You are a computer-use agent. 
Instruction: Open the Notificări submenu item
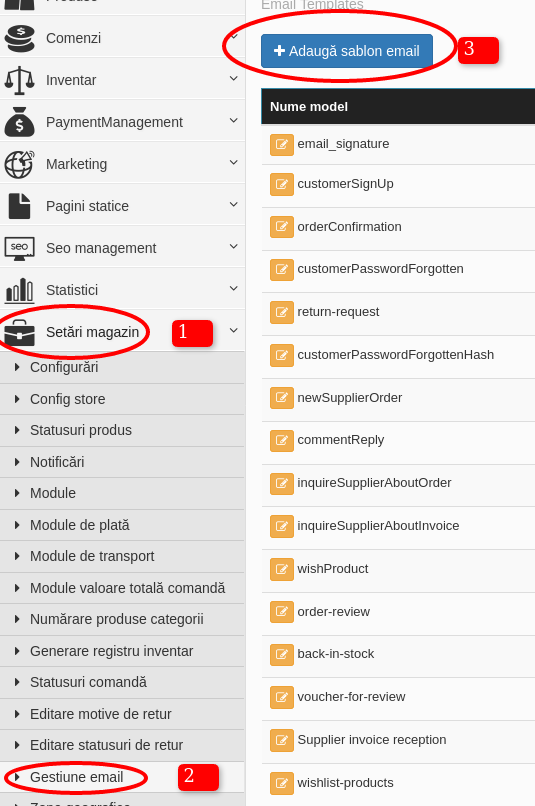coord(122,462)
